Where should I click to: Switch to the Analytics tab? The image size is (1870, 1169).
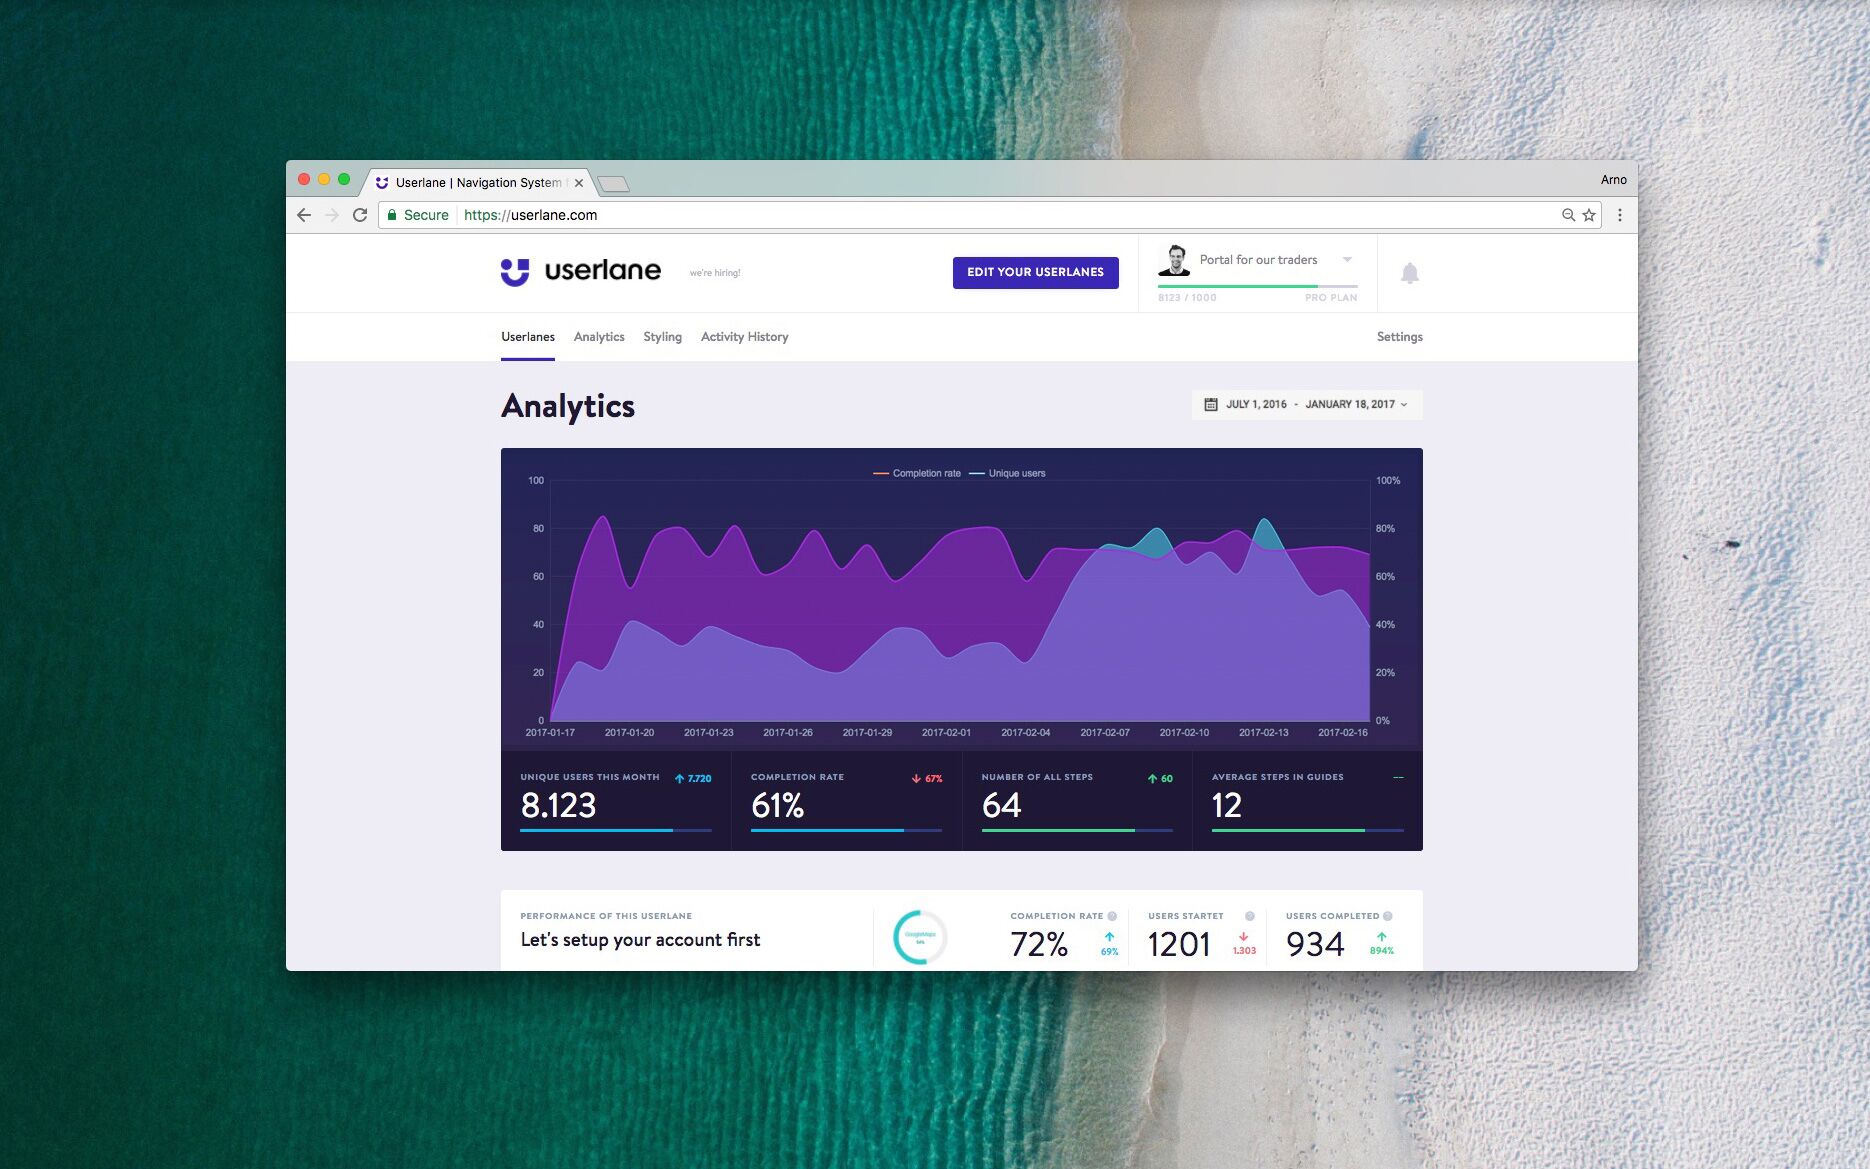point(599,337)
